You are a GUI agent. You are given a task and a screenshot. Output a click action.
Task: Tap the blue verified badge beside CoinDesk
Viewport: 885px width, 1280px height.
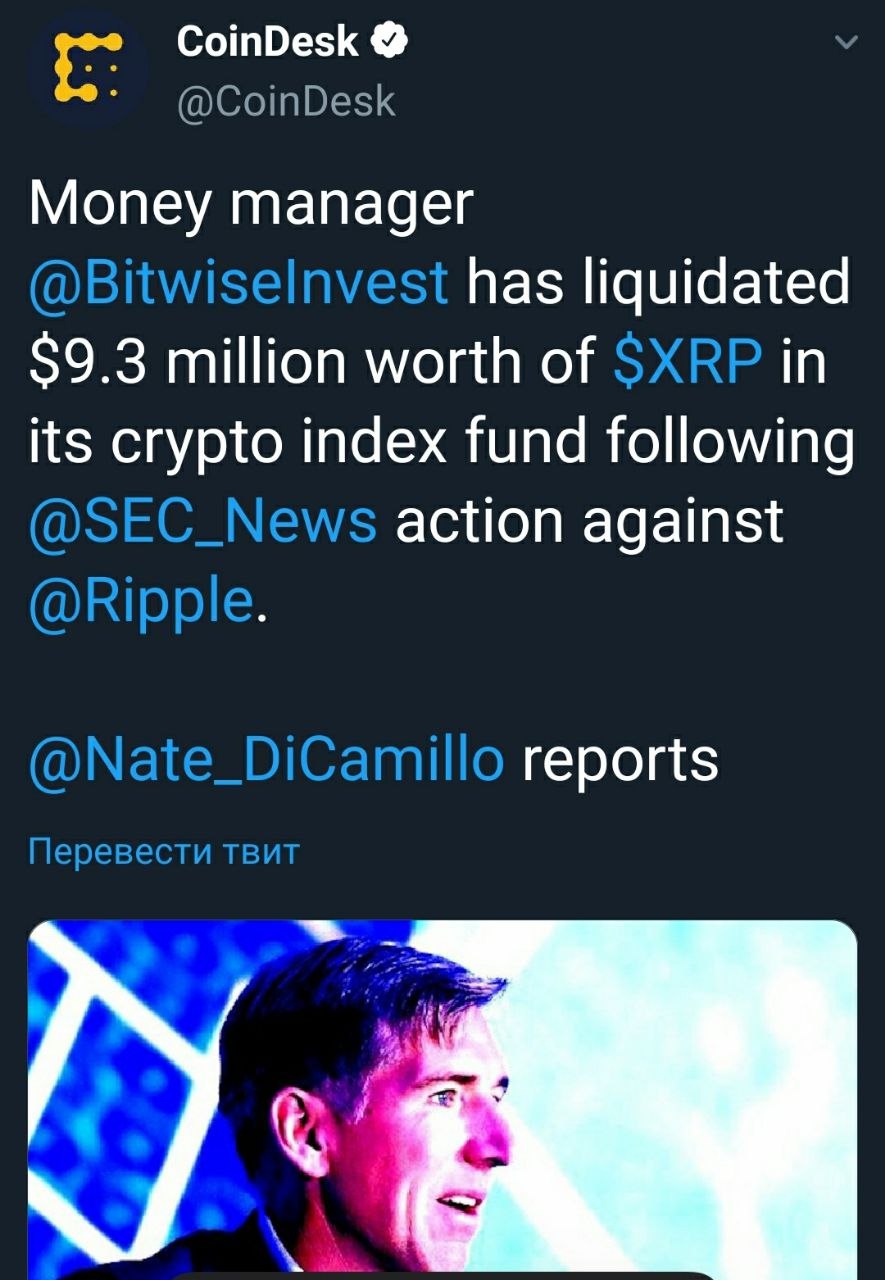tap(388, 41)
